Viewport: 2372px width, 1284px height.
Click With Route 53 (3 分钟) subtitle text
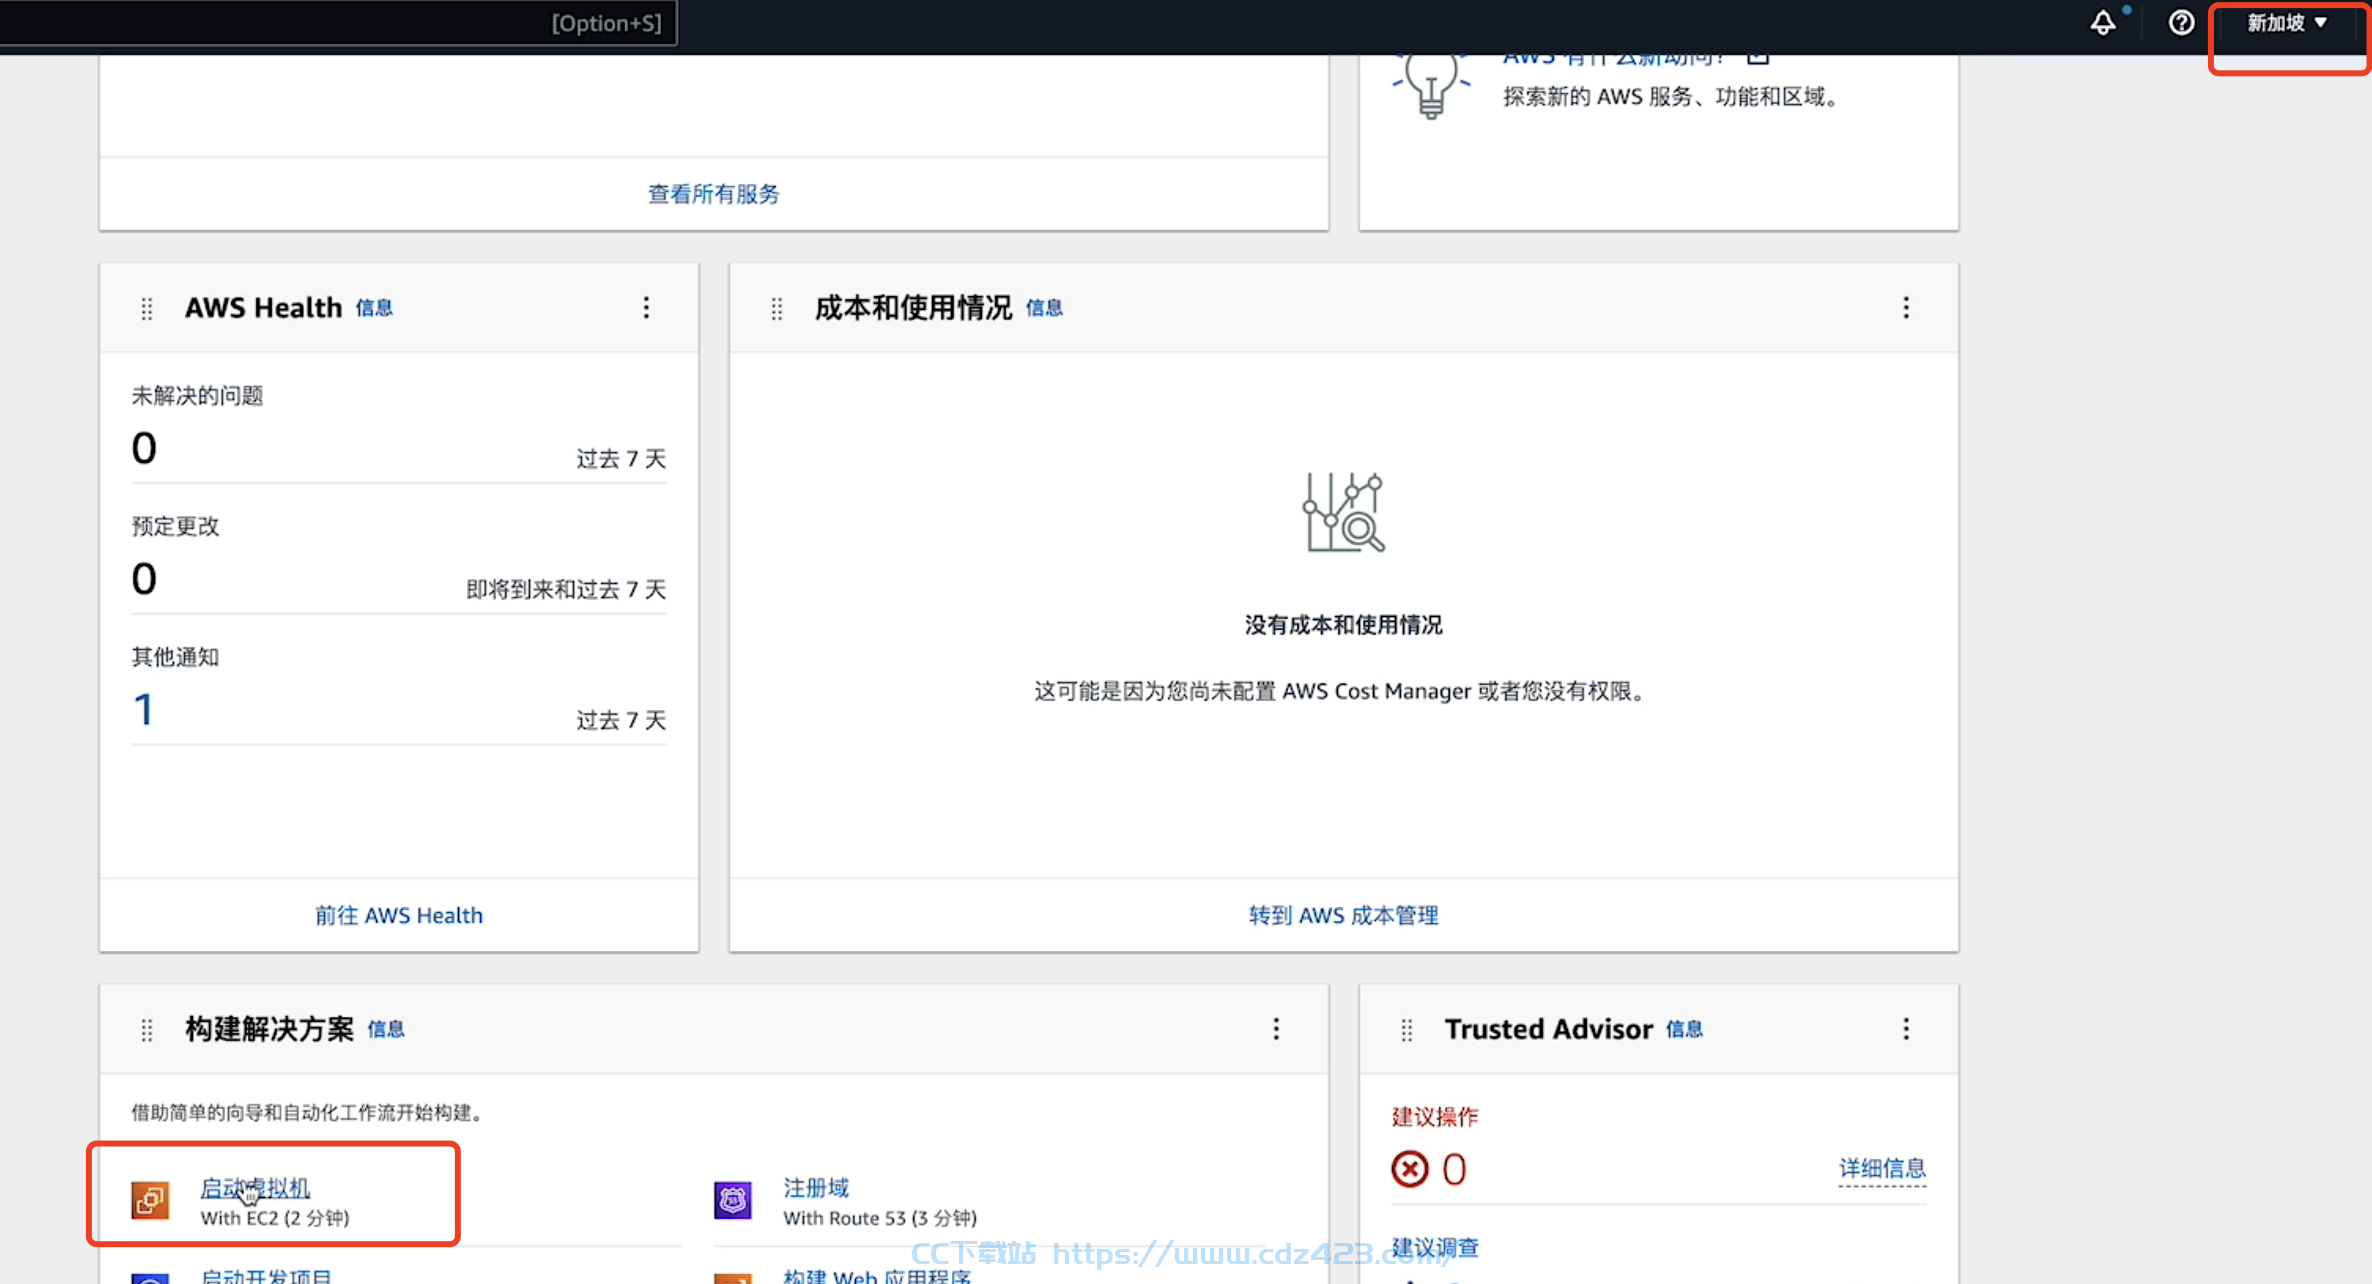pyautogui.click(x=880, y=1218)
